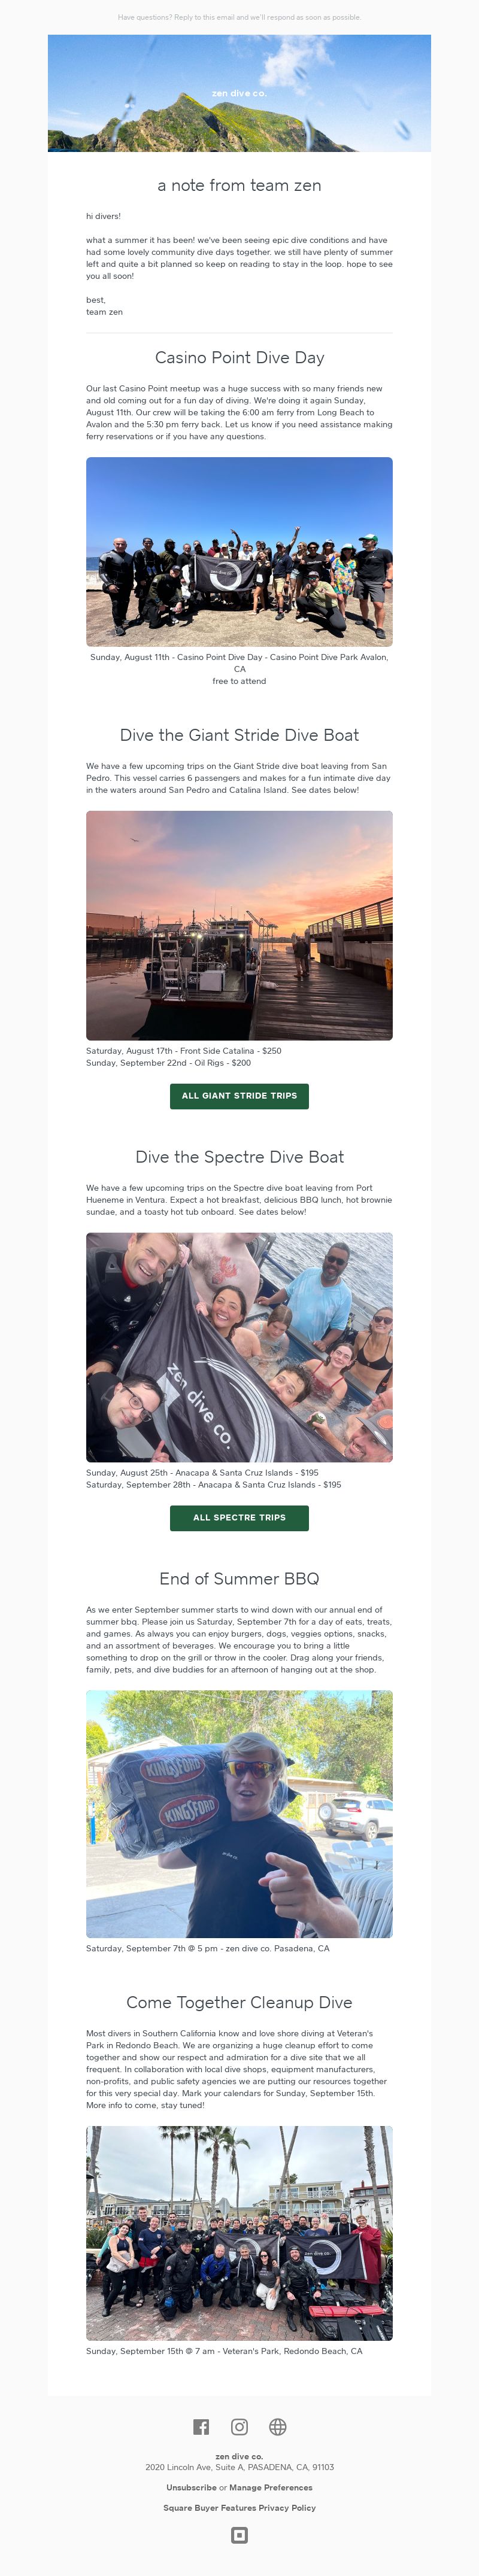Open the Kingsford charcoal BBQ photo
Image resolution: width=479 pixels, height=2576 pixels.
239,1814
